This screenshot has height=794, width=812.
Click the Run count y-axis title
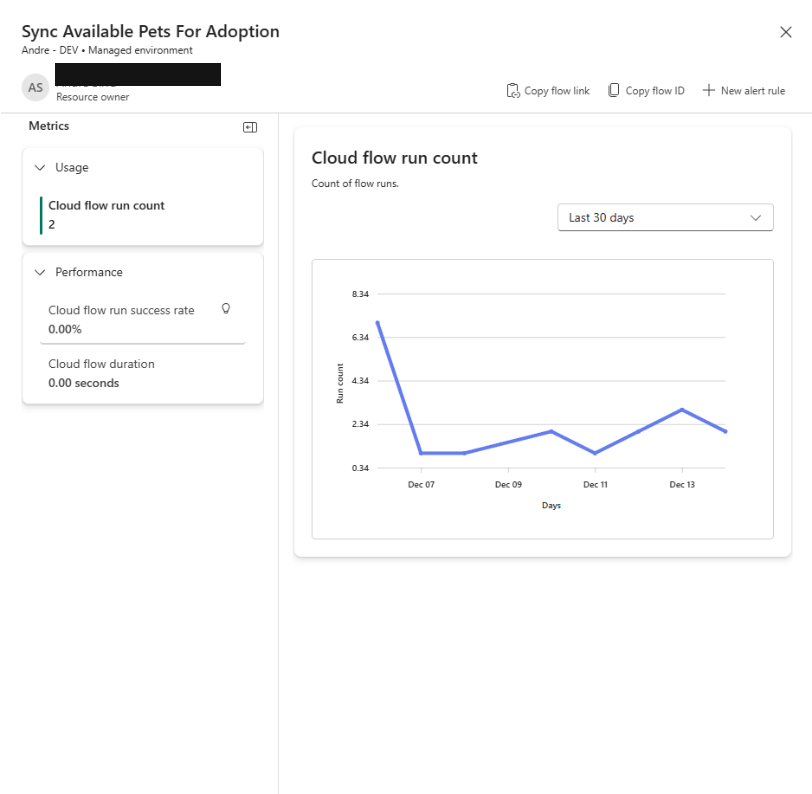click(x=340, y=383)
